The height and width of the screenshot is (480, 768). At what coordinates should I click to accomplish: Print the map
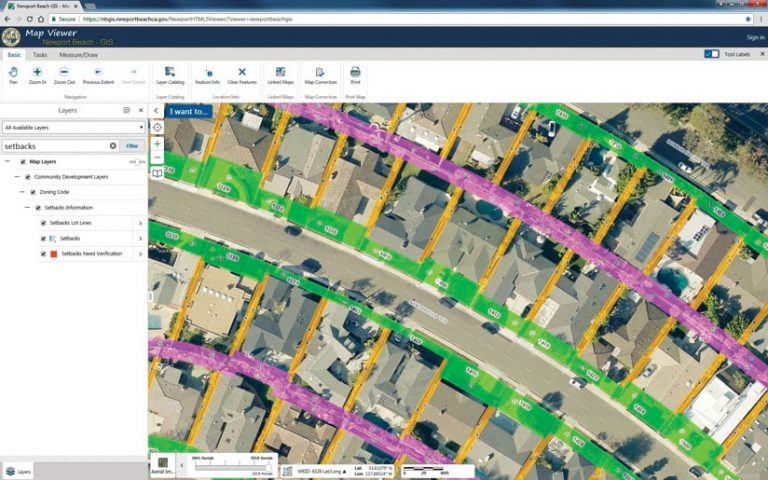point(355,75)
